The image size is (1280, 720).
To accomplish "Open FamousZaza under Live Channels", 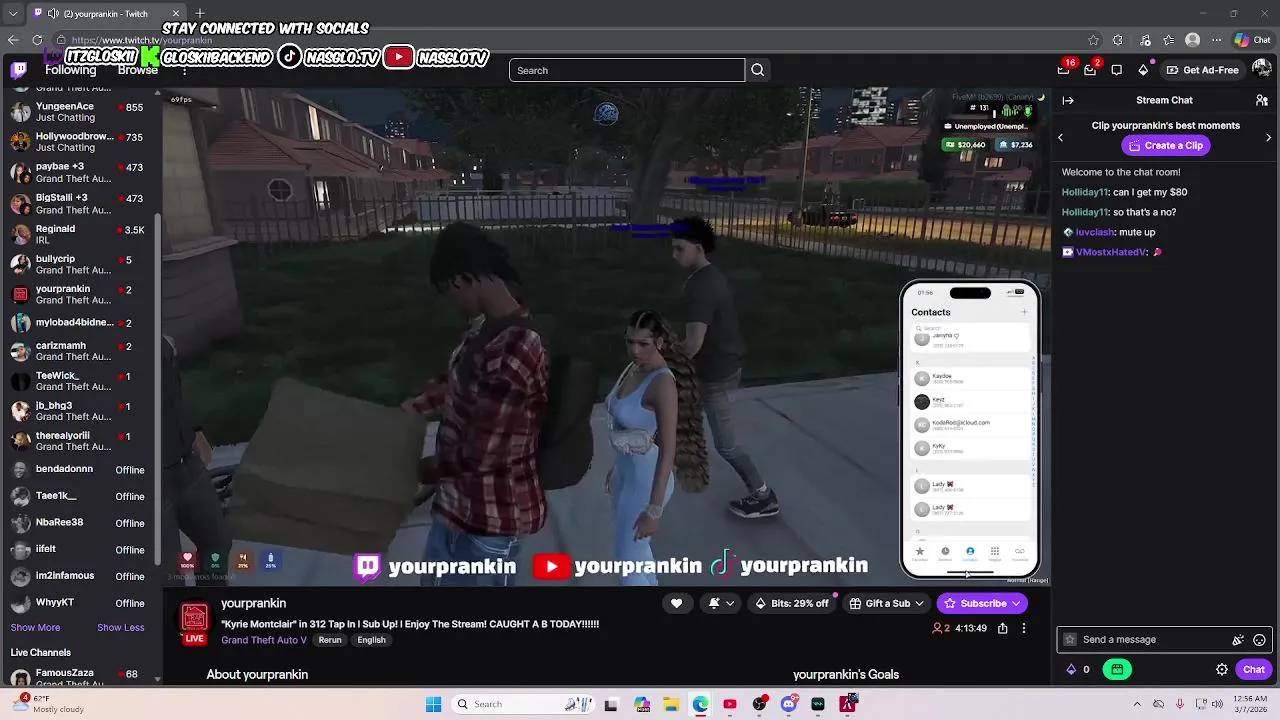I will tap(80, 676).
